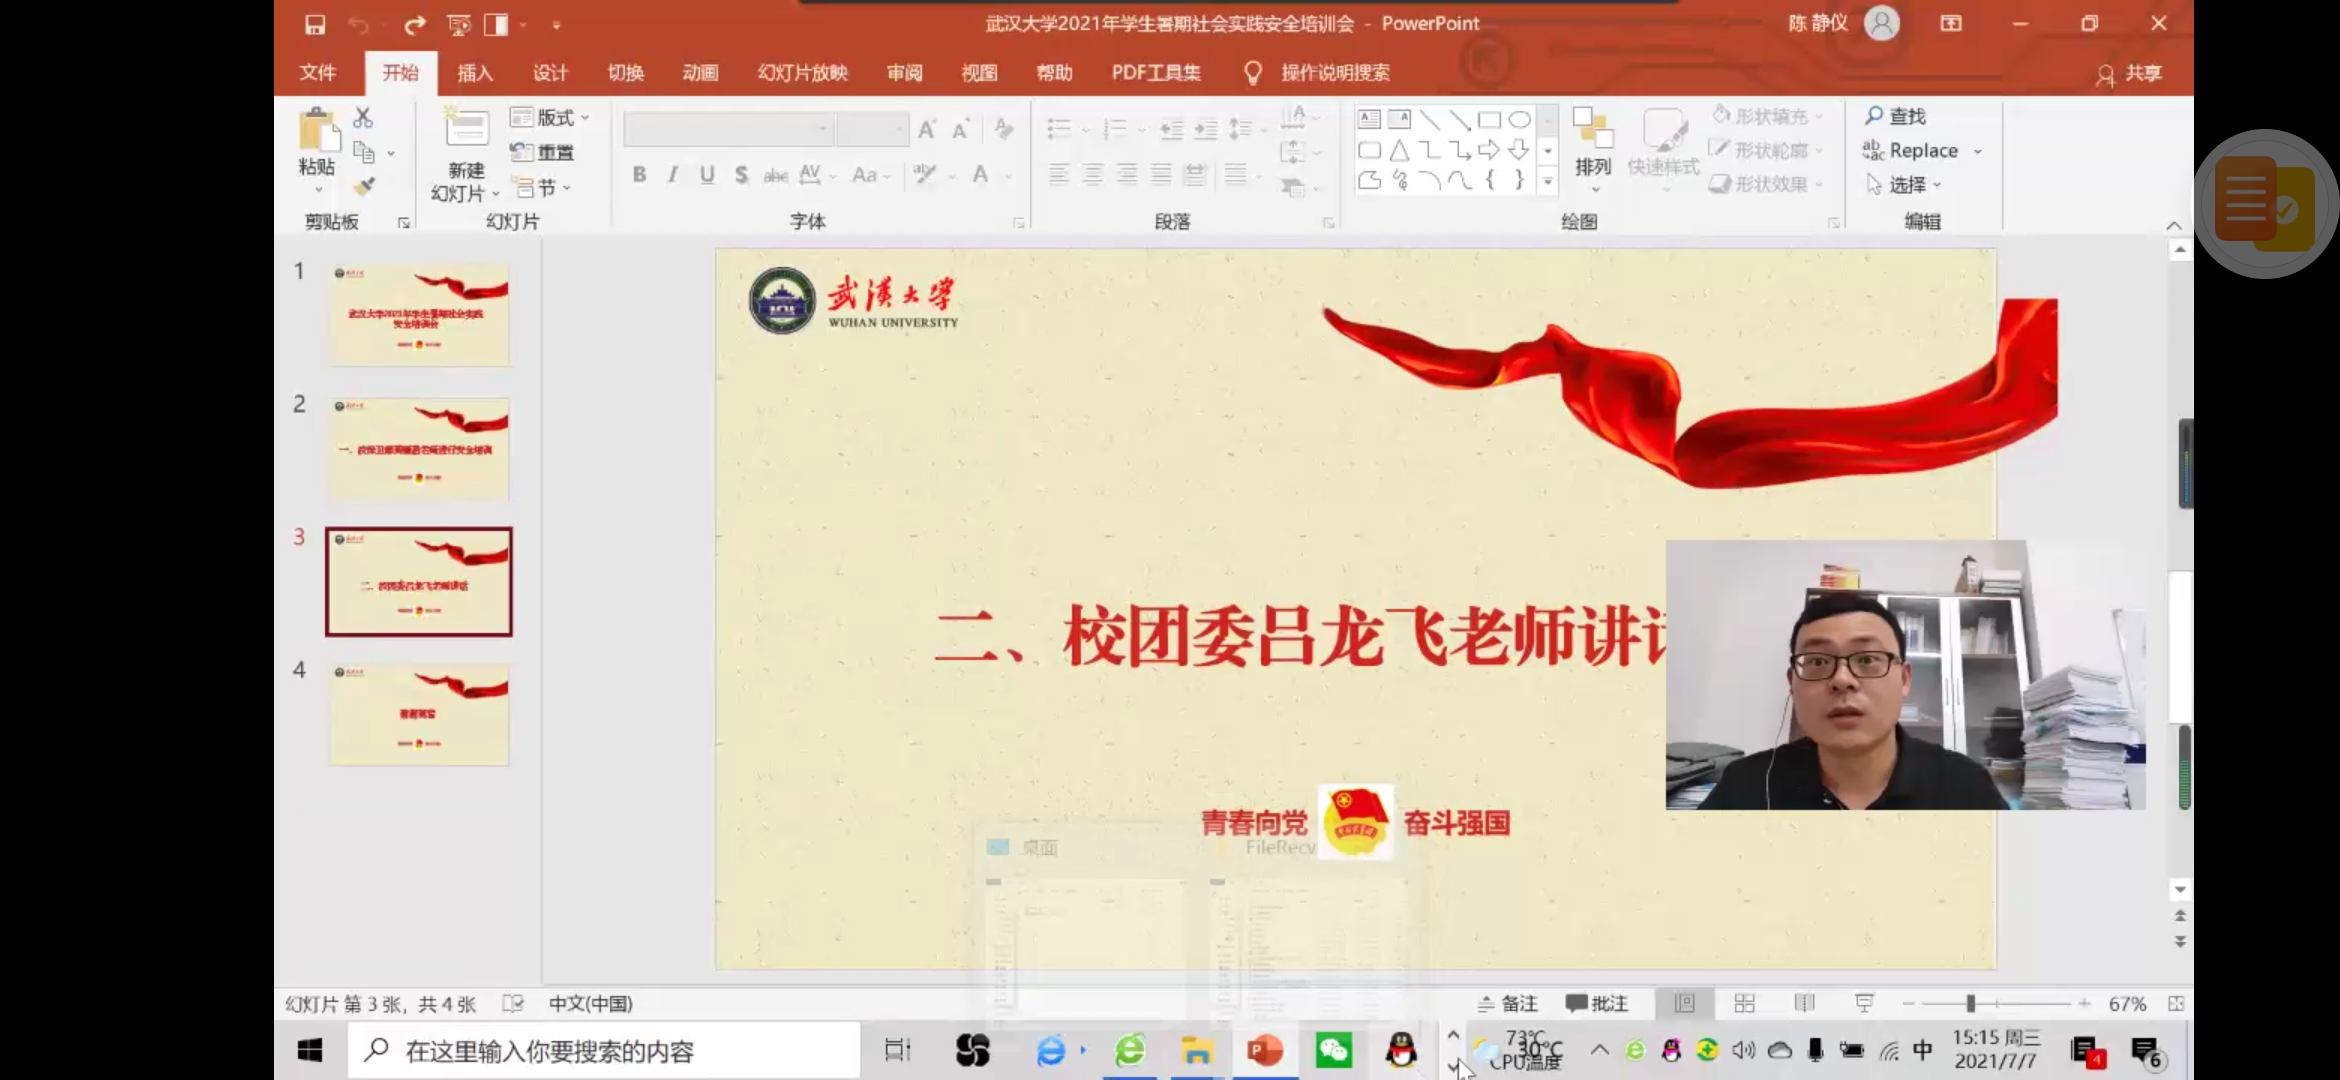Click the Cut scissors icon
2340x1080 pixels.
363,118
